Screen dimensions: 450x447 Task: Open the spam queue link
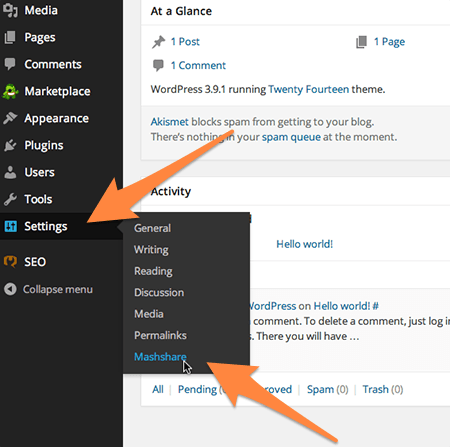pos(291,137)
